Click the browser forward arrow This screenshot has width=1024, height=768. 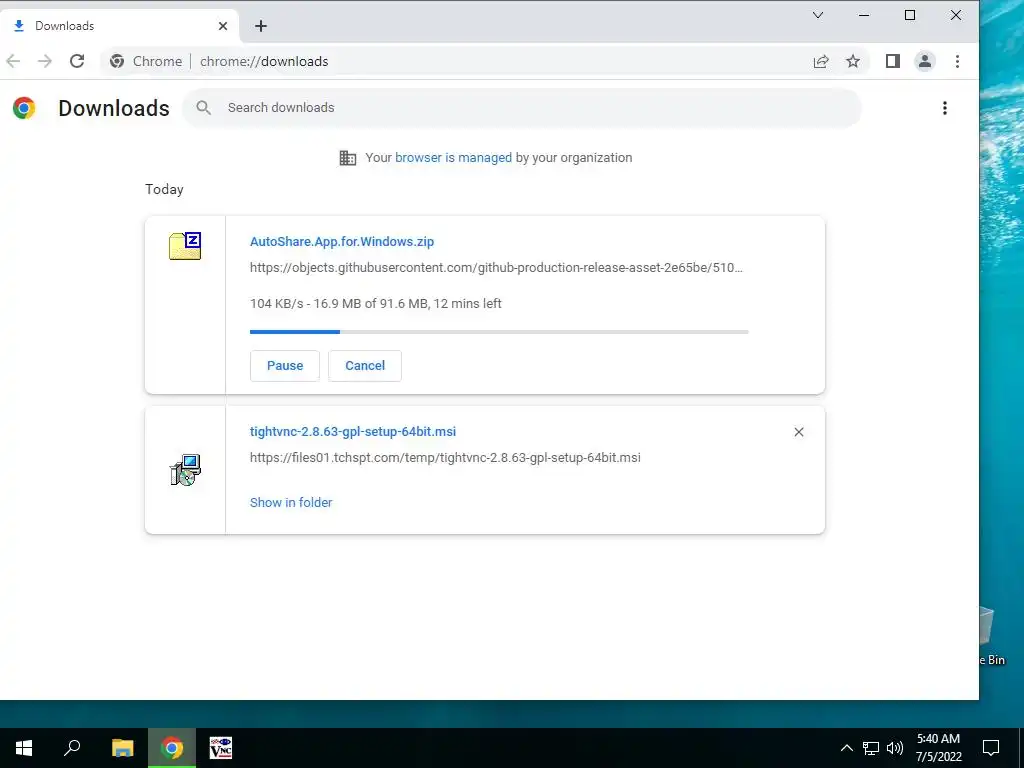[44, 61]
